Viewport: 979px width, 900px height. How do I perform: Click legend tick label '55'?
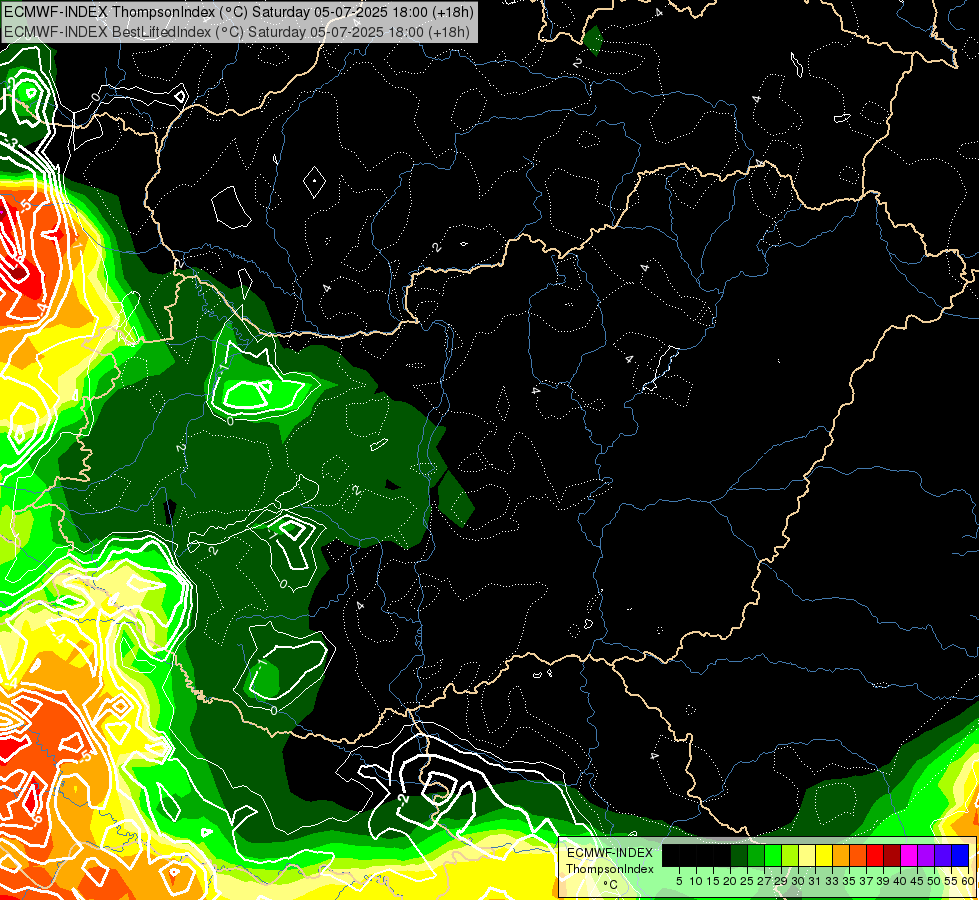(x=952, y=881)
